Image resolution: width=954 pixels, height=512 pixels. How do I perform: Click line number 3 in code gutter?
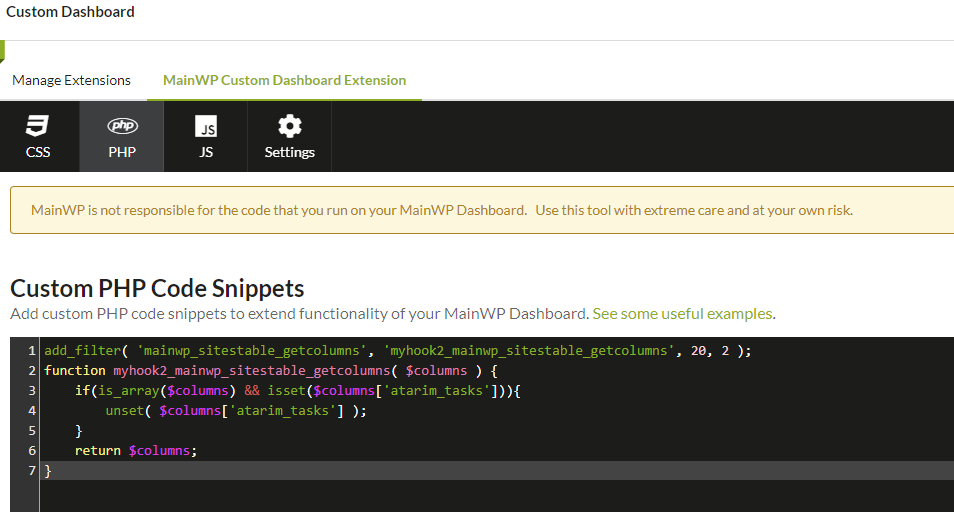tap(32, 391)
